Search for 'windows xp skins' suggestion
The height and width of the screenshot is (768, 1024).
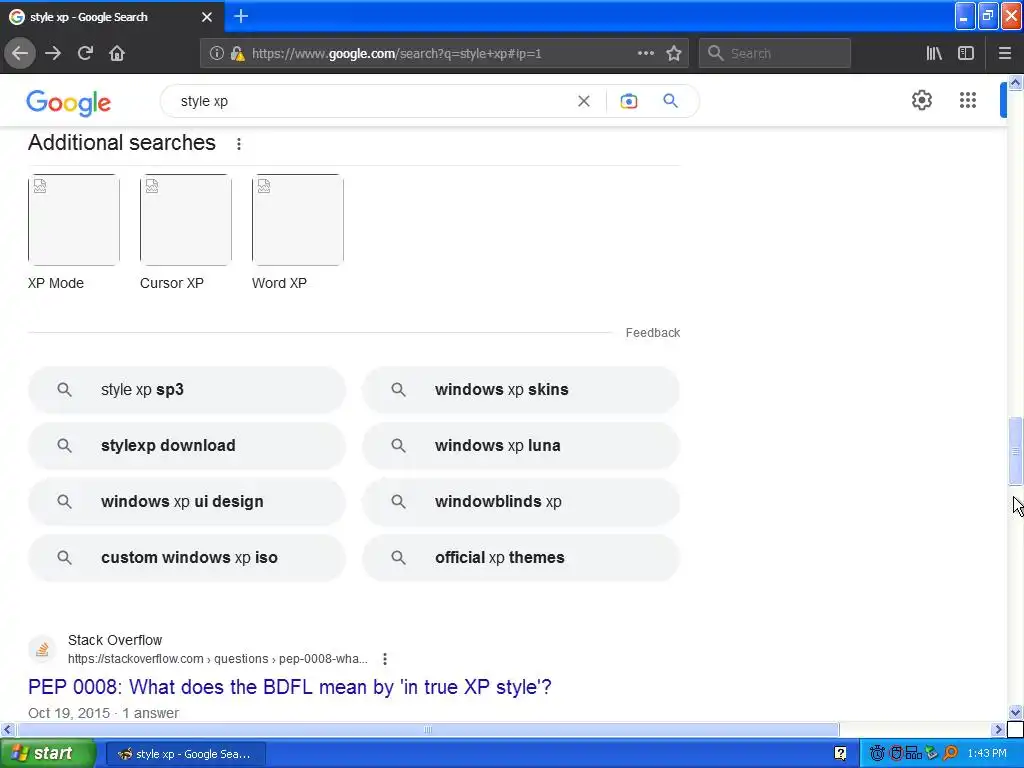(521, 390)
